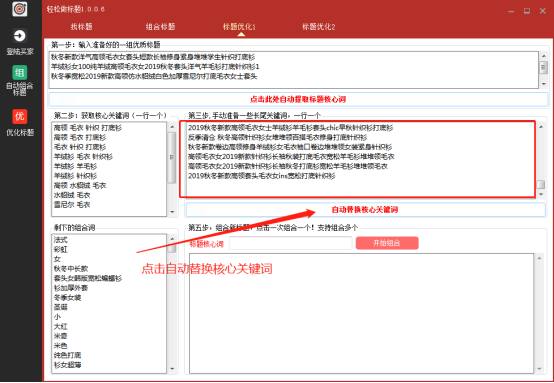This screenshot has width=554, height=383.
Task: Open the green 组 auto-combine titles icon
Action: pos(19,72)
